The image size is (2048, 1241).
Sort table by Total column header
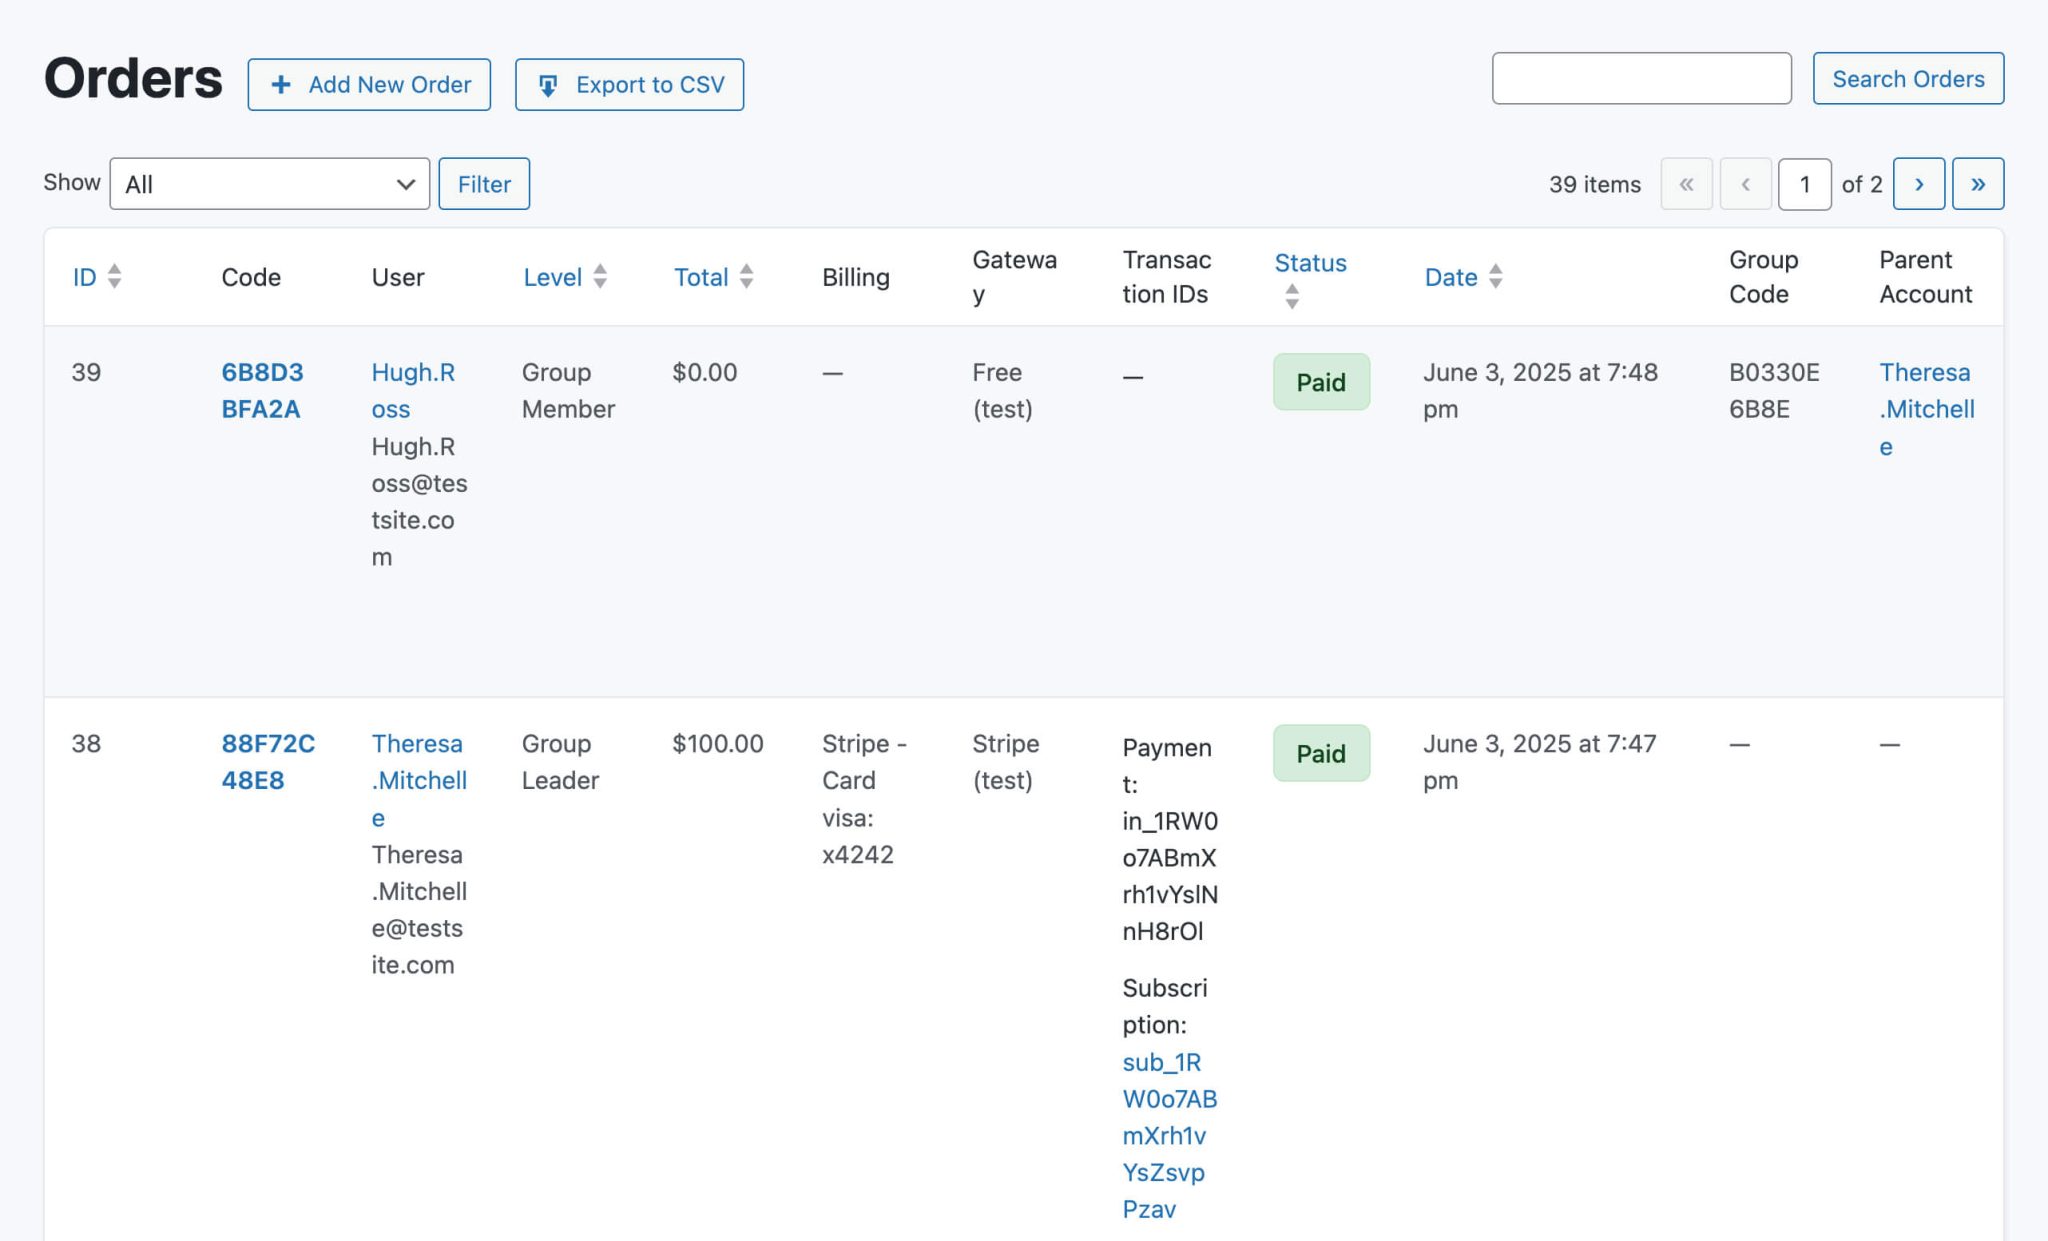pos(701,277)
